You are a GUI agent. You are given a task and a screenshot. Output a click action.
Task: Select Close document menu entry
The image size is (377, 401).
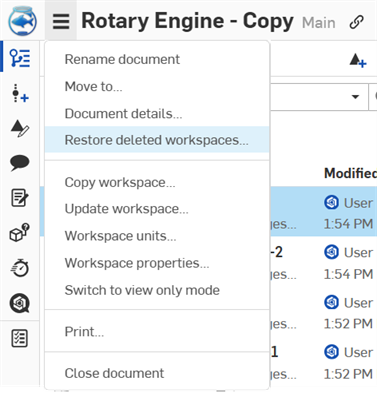[157, 373]
